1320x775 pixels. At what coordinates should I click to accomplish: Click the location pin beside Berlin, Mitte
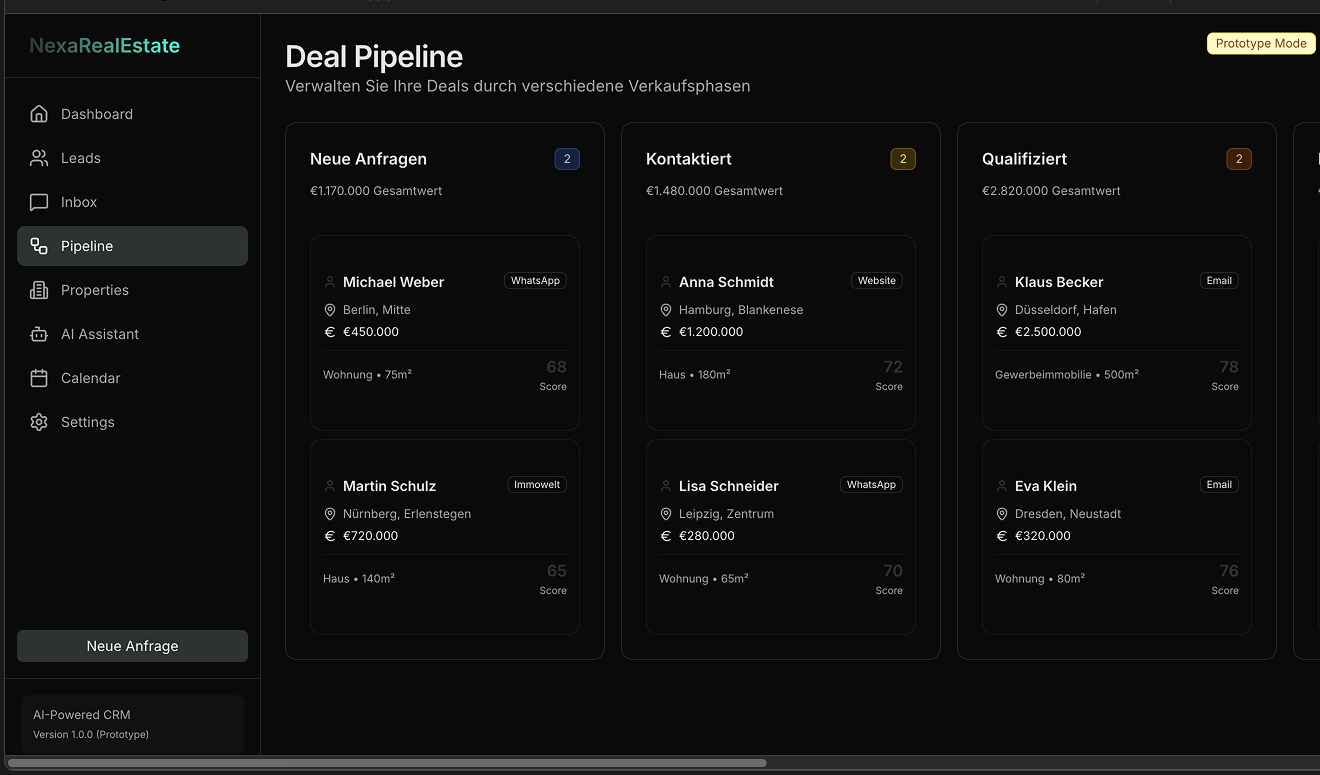[330, 309]
